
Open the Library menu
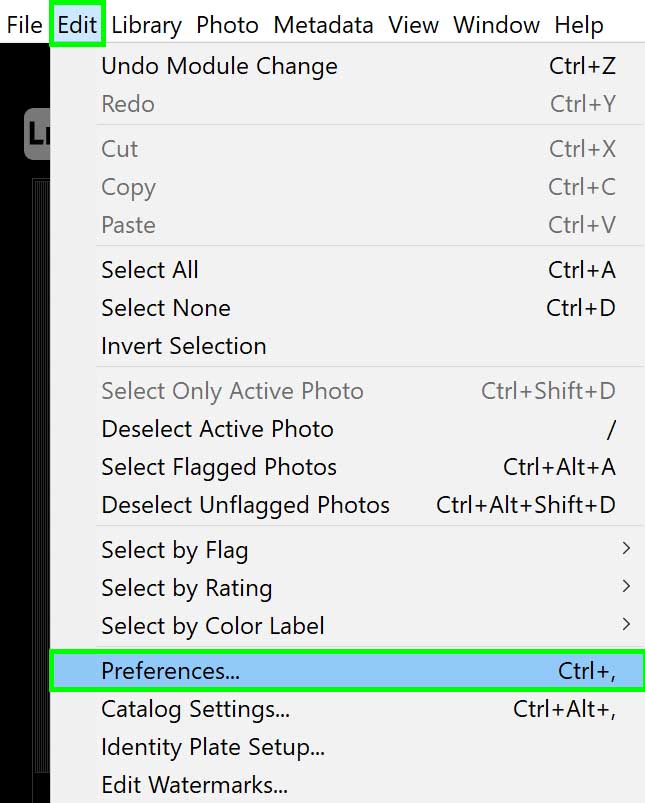coord(147,25)
